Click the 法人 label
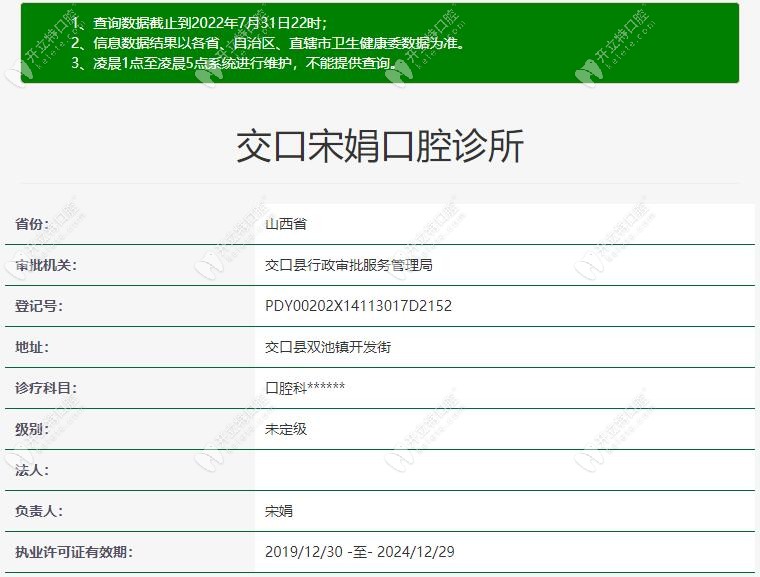 pos(32,470)
